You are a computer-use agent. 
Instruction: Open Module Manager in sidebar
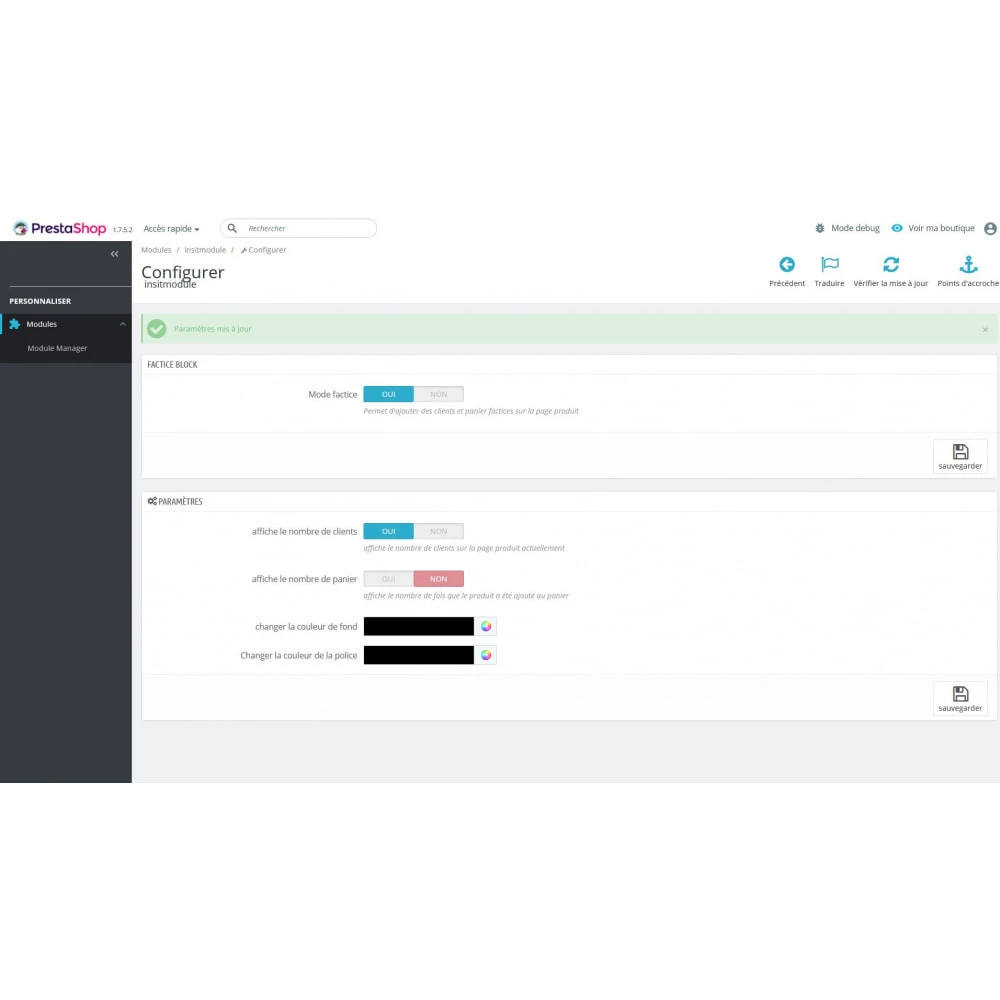pos(57,349)
